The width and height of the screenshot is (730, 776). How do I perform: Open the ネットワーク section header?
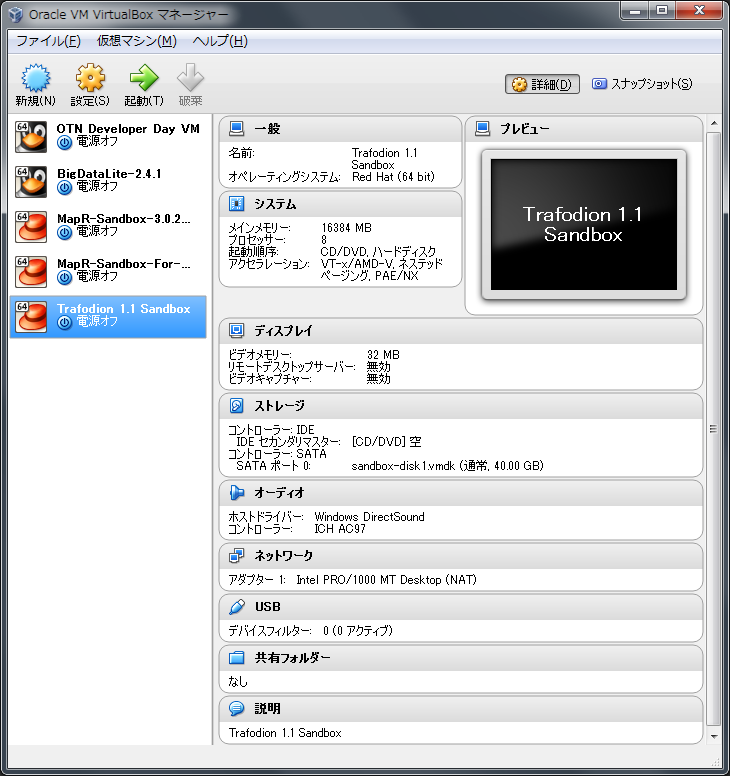coord(461,556)
